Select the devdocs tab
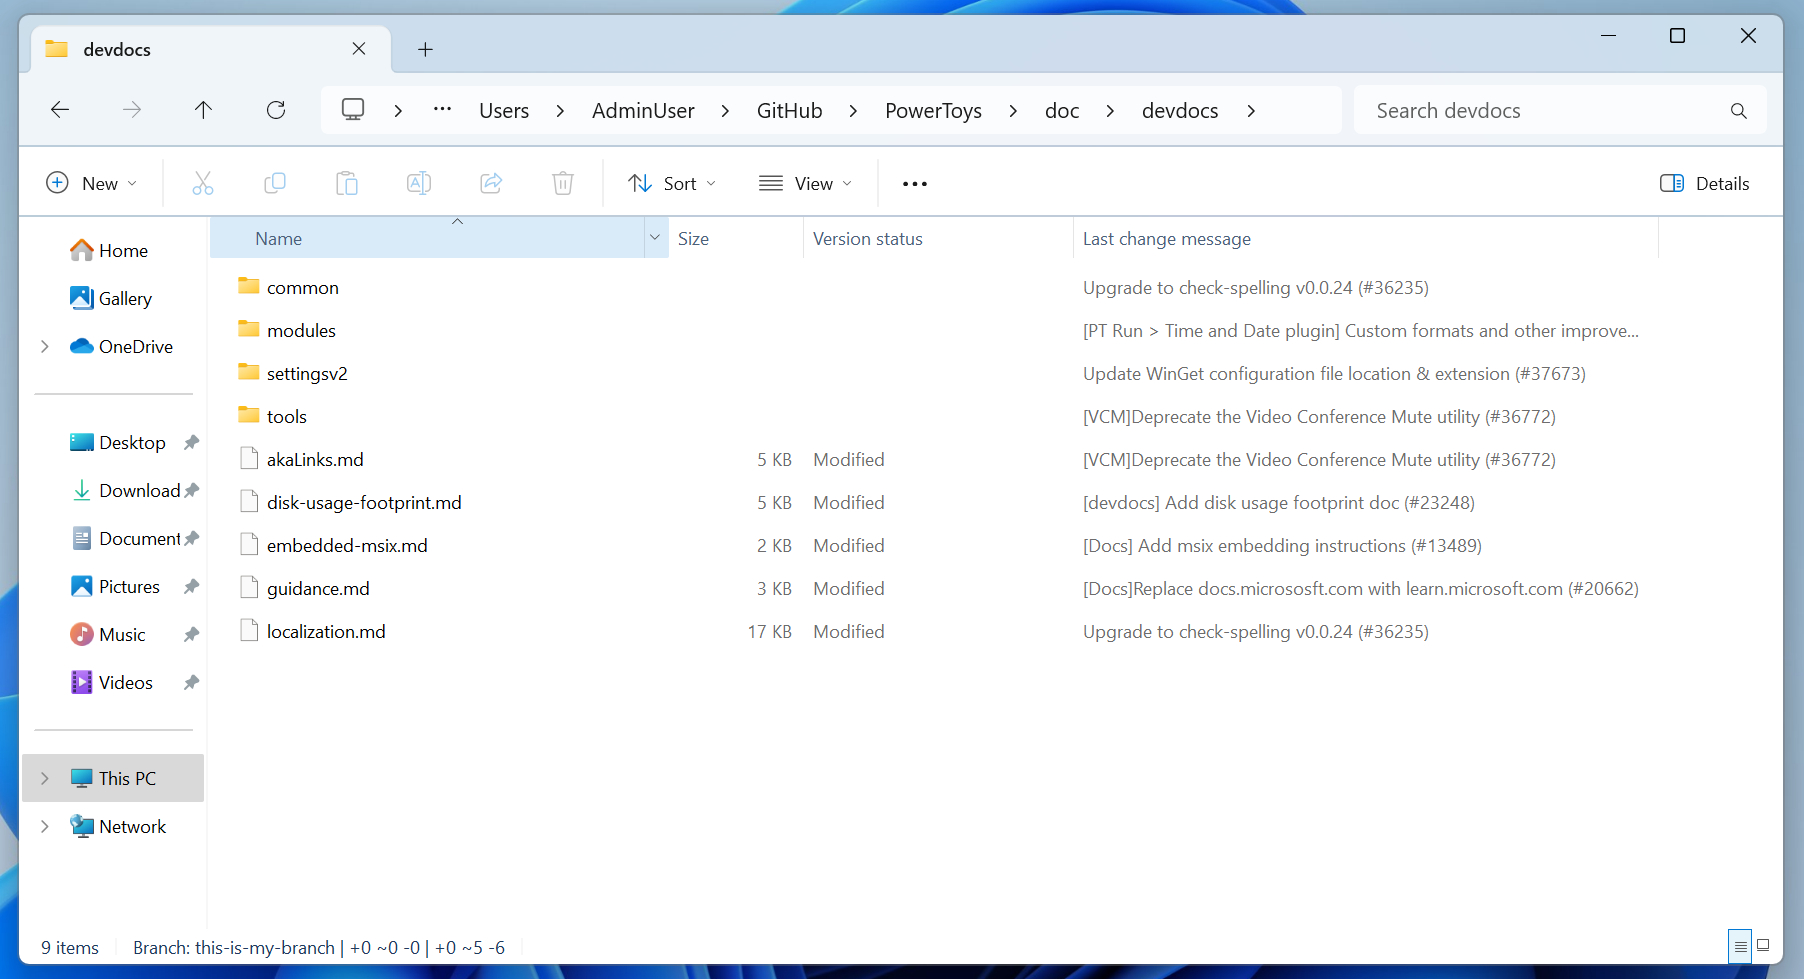Viewport: 1804px width, 979px height. pos(150,49)
